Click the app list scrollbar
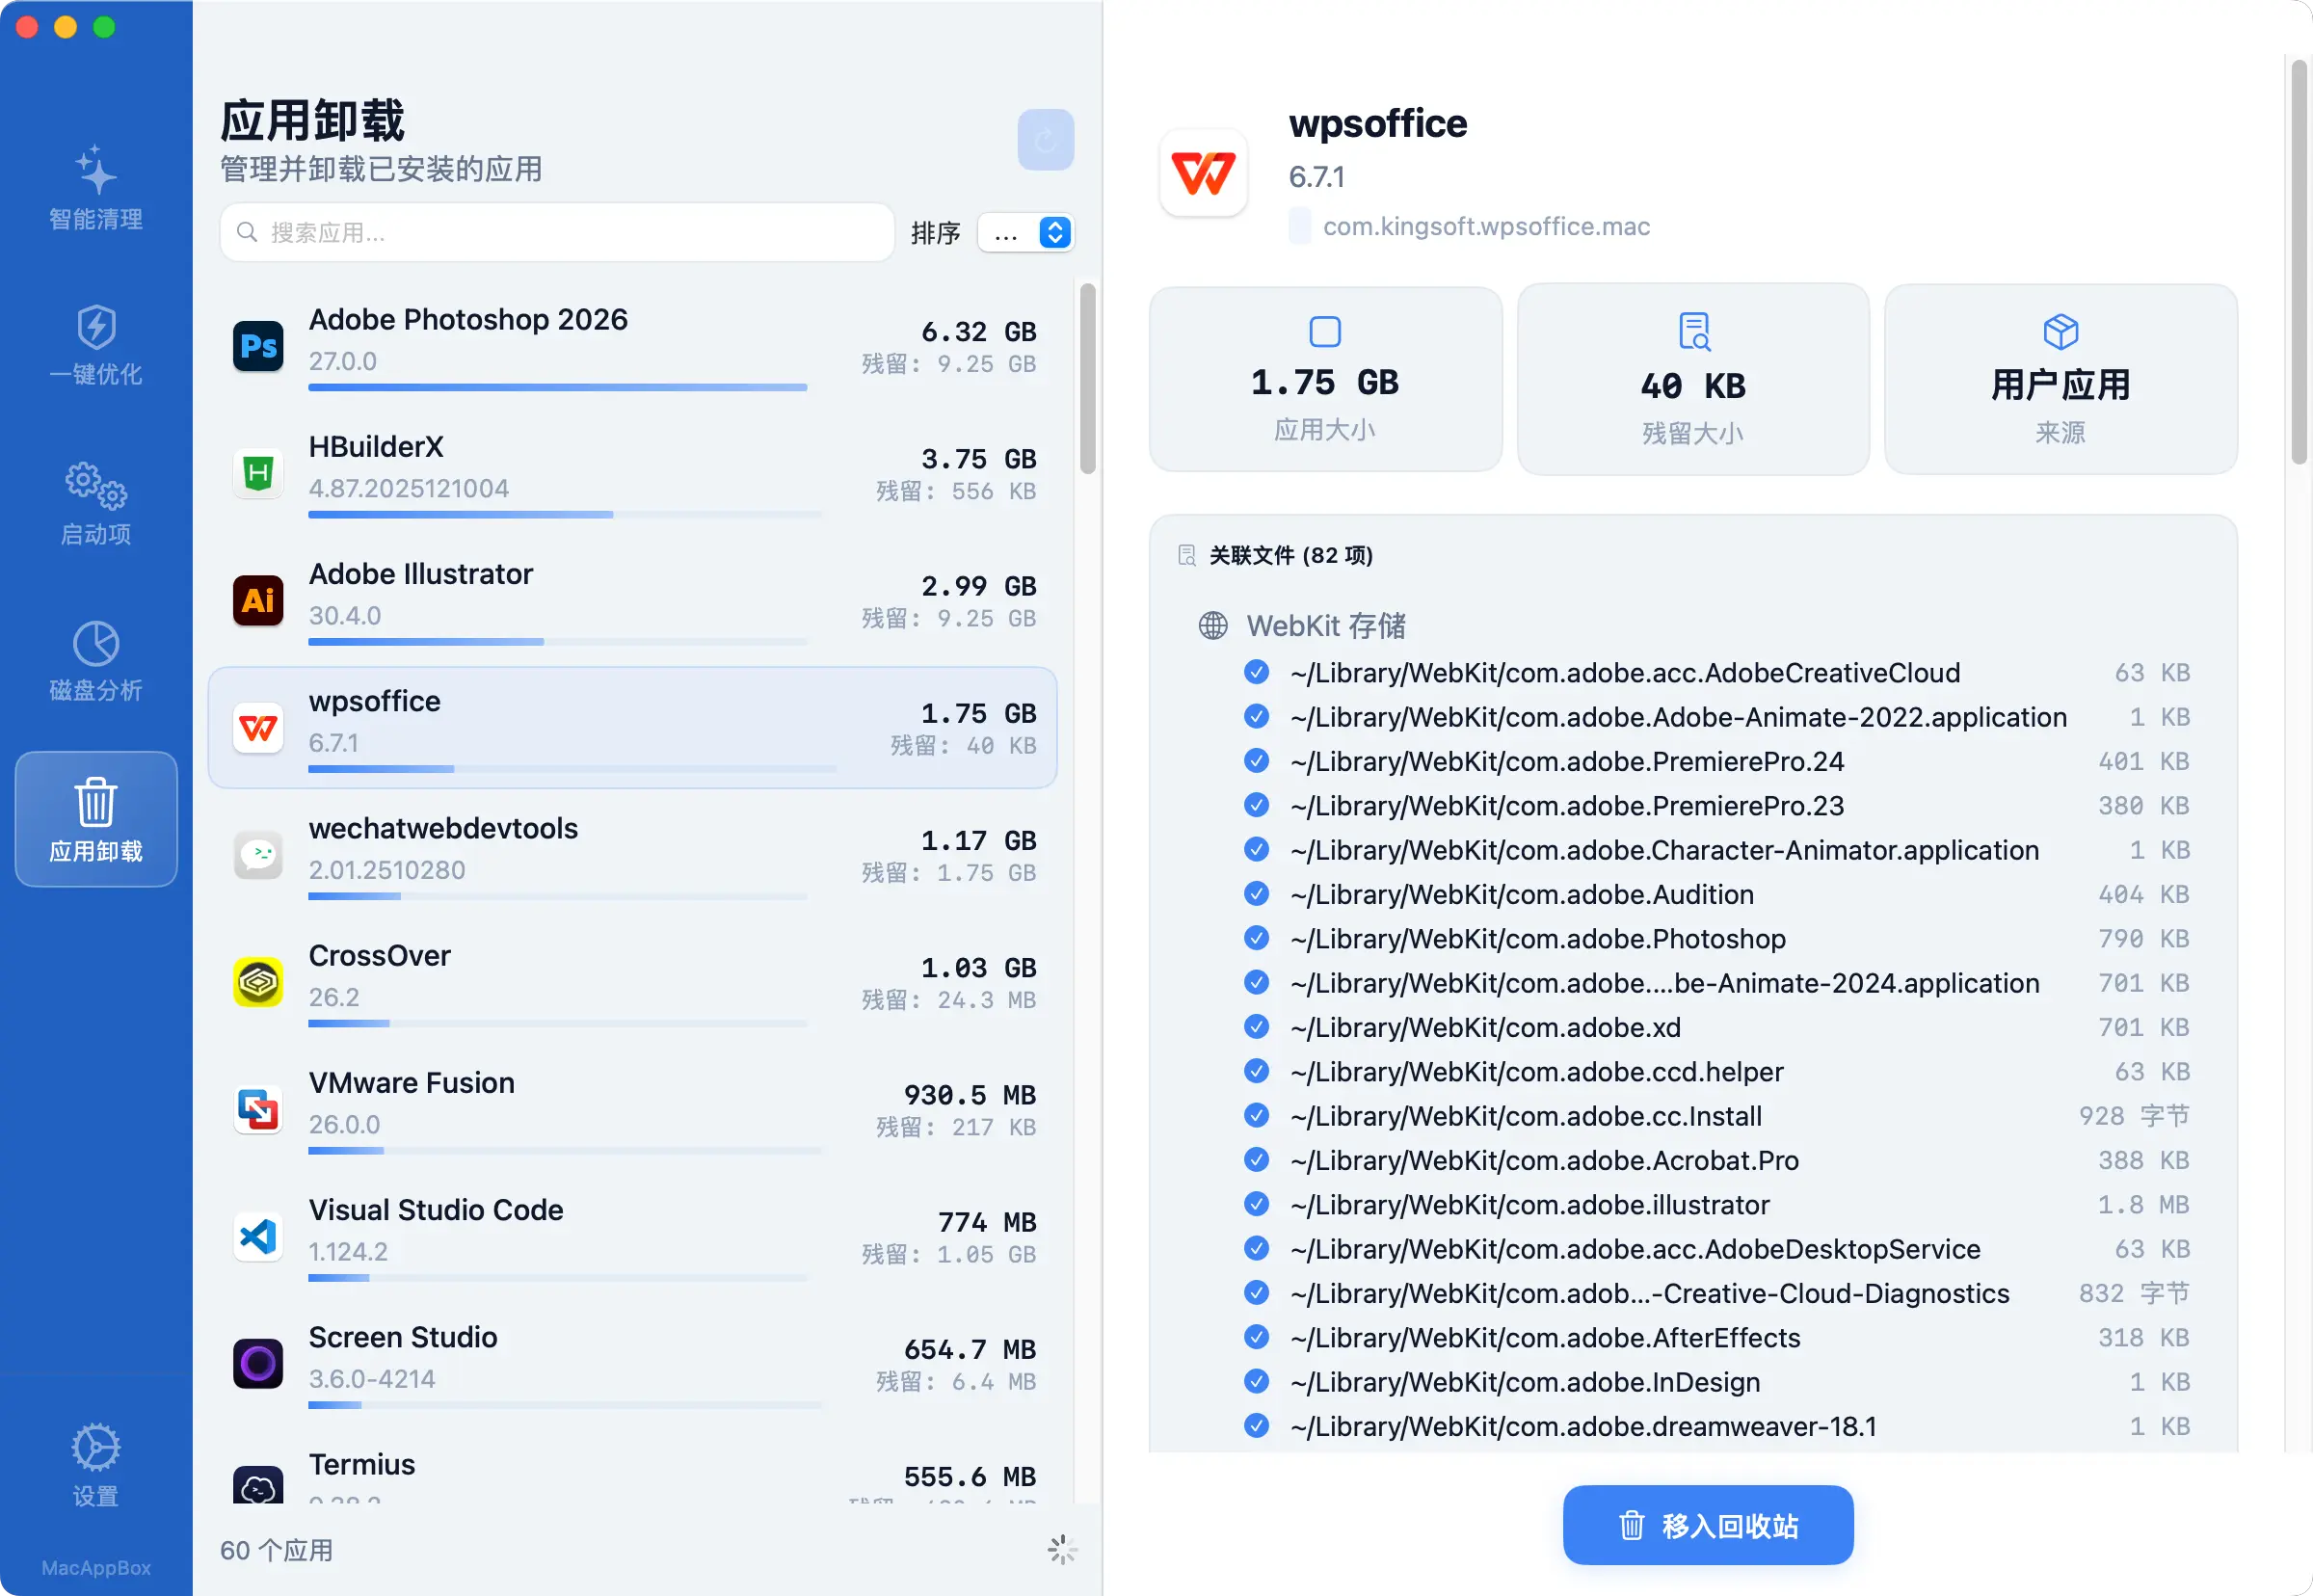This screenshot has height=1596, width=2313. coord(1087,378)
